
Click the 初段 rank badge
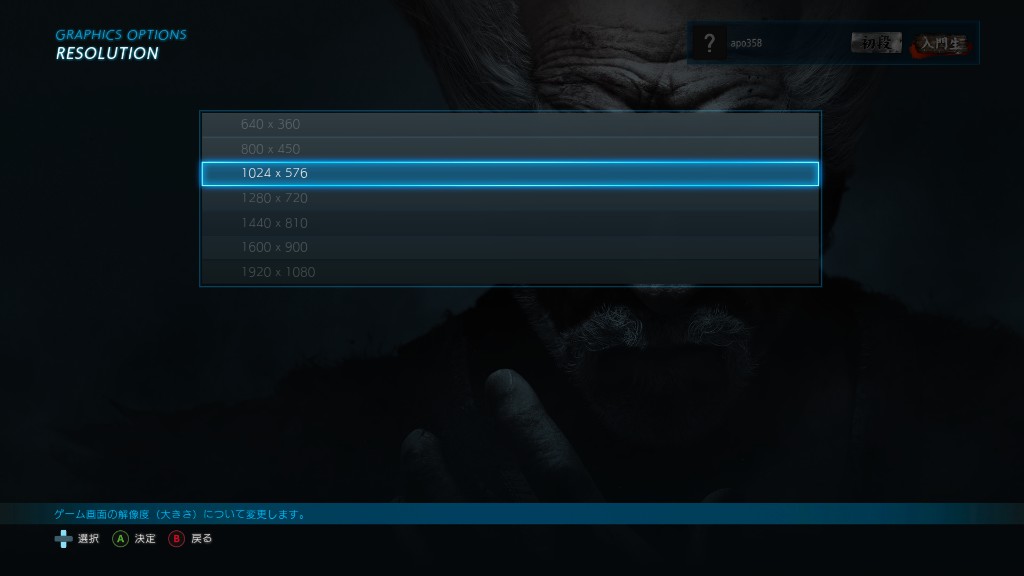(x=876, y=43)
